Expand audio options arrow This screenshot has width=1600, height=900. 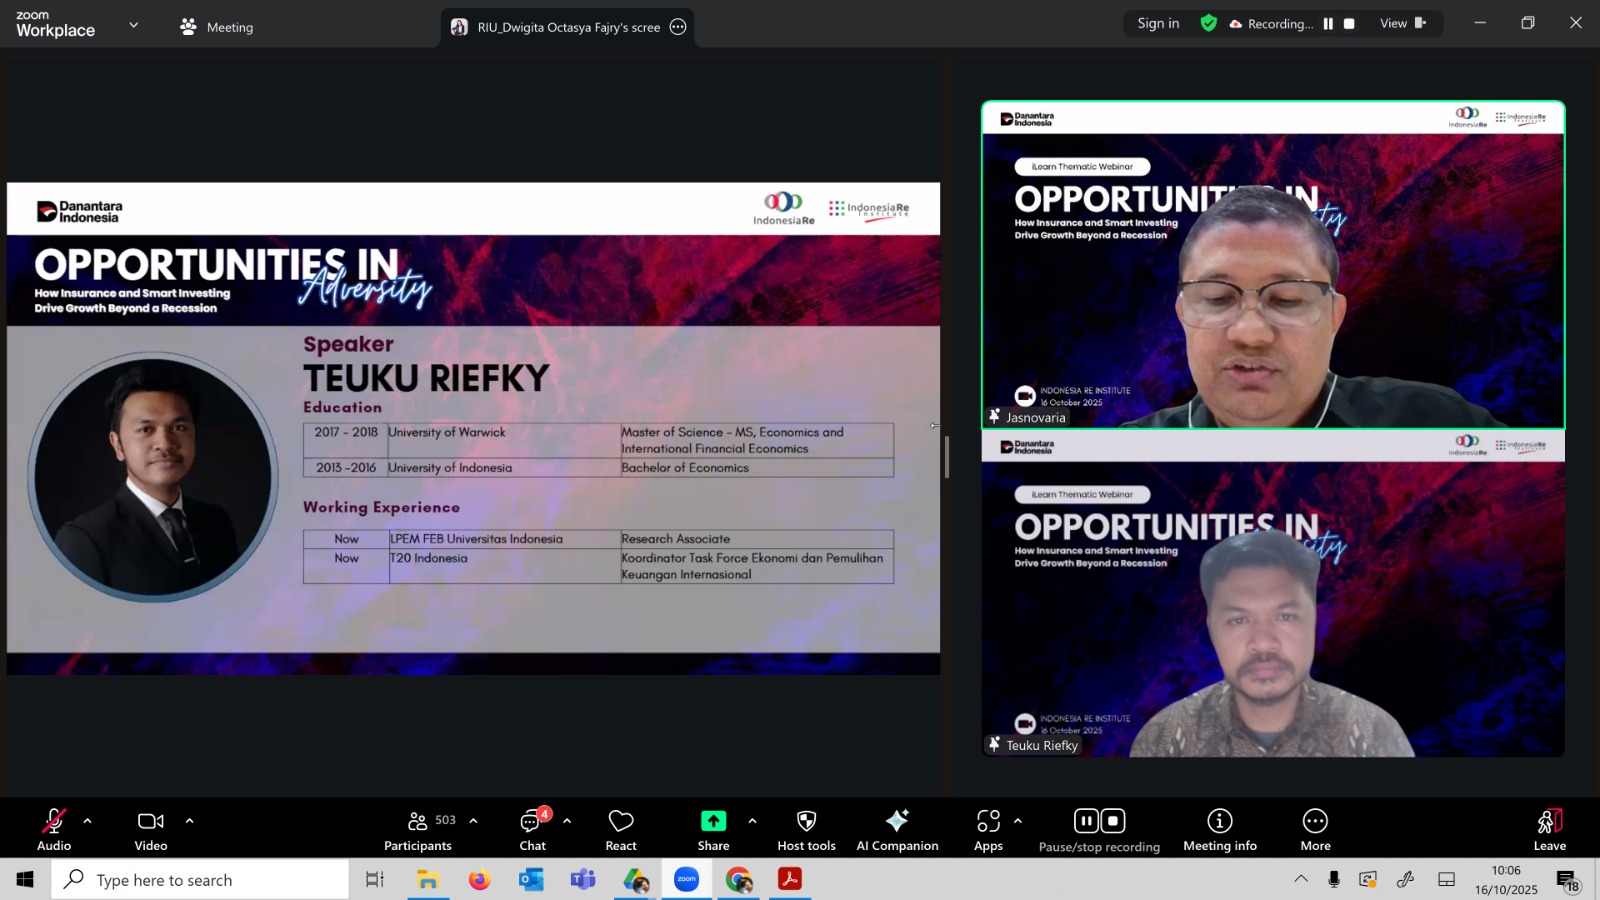[x=88, y=821]
